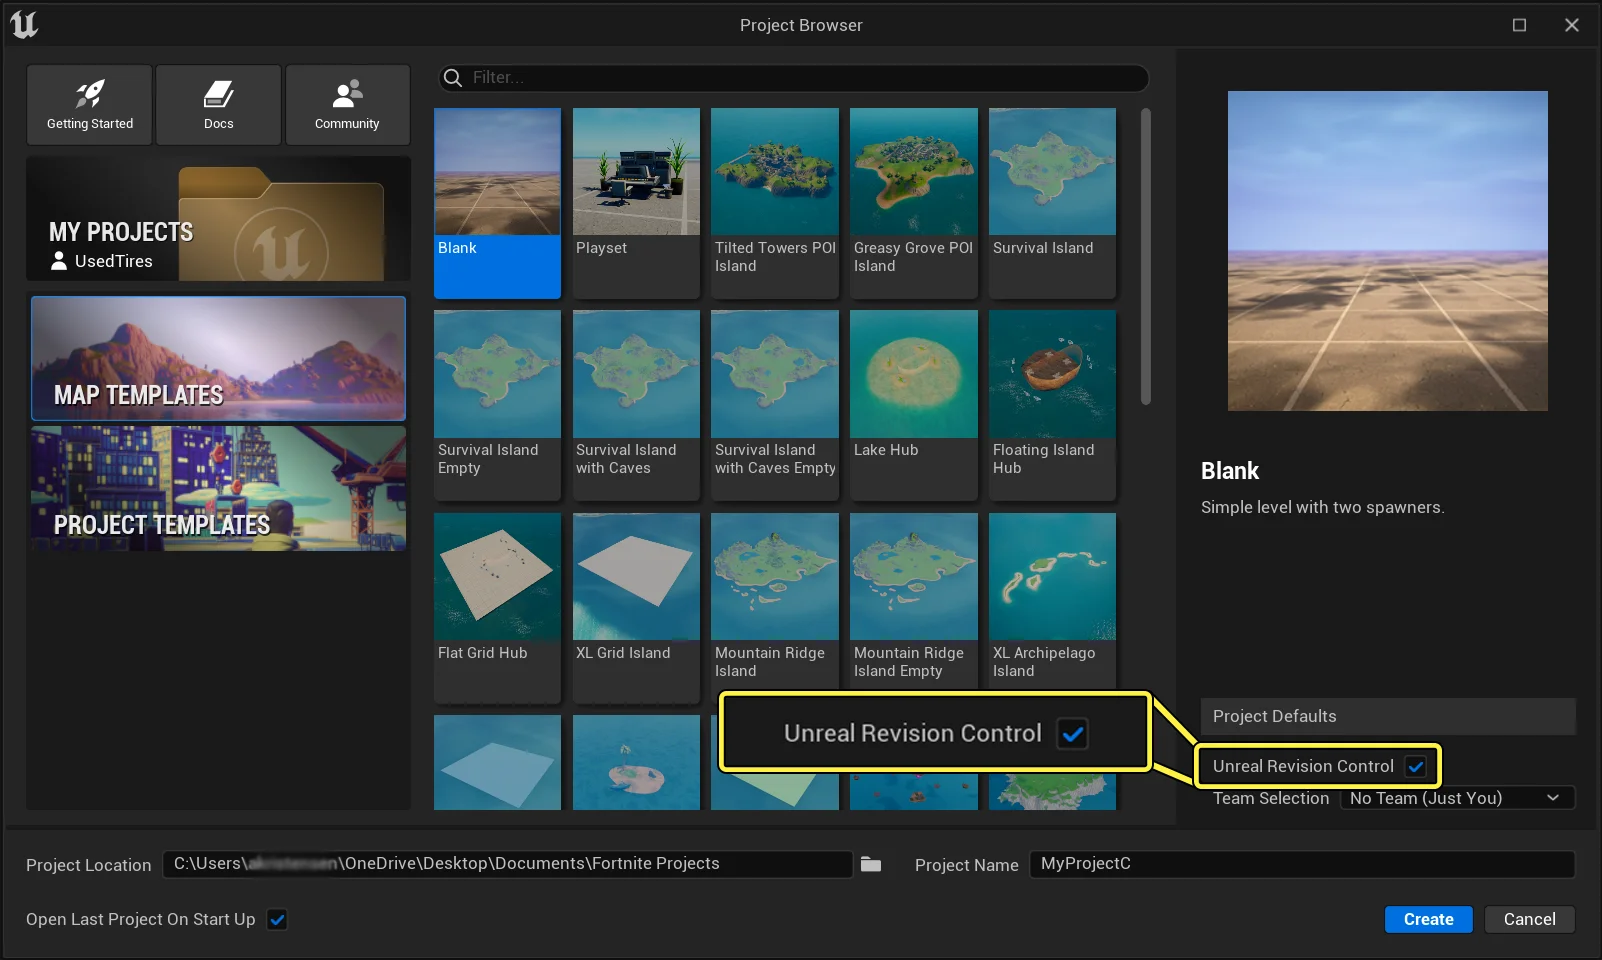
Task: Select the Project Templates category
Action: tap(218, 488)
